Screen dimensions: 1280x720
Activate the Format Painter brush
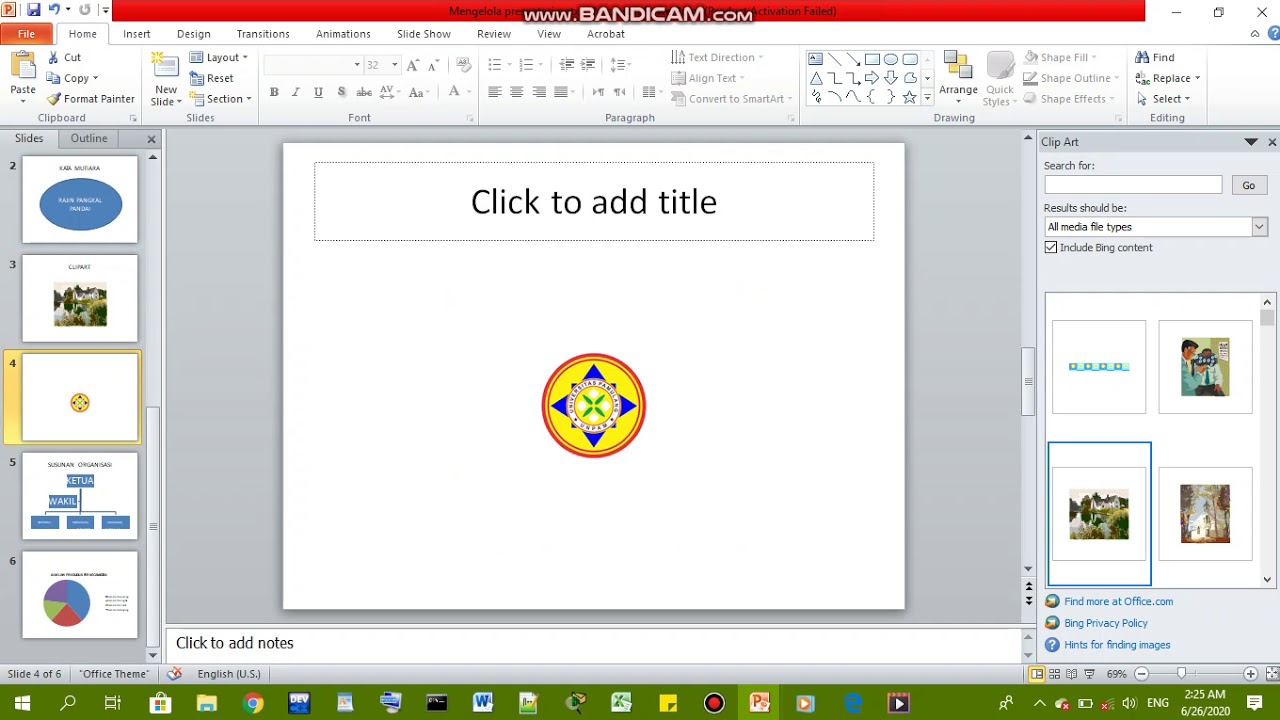pos(90,99)
